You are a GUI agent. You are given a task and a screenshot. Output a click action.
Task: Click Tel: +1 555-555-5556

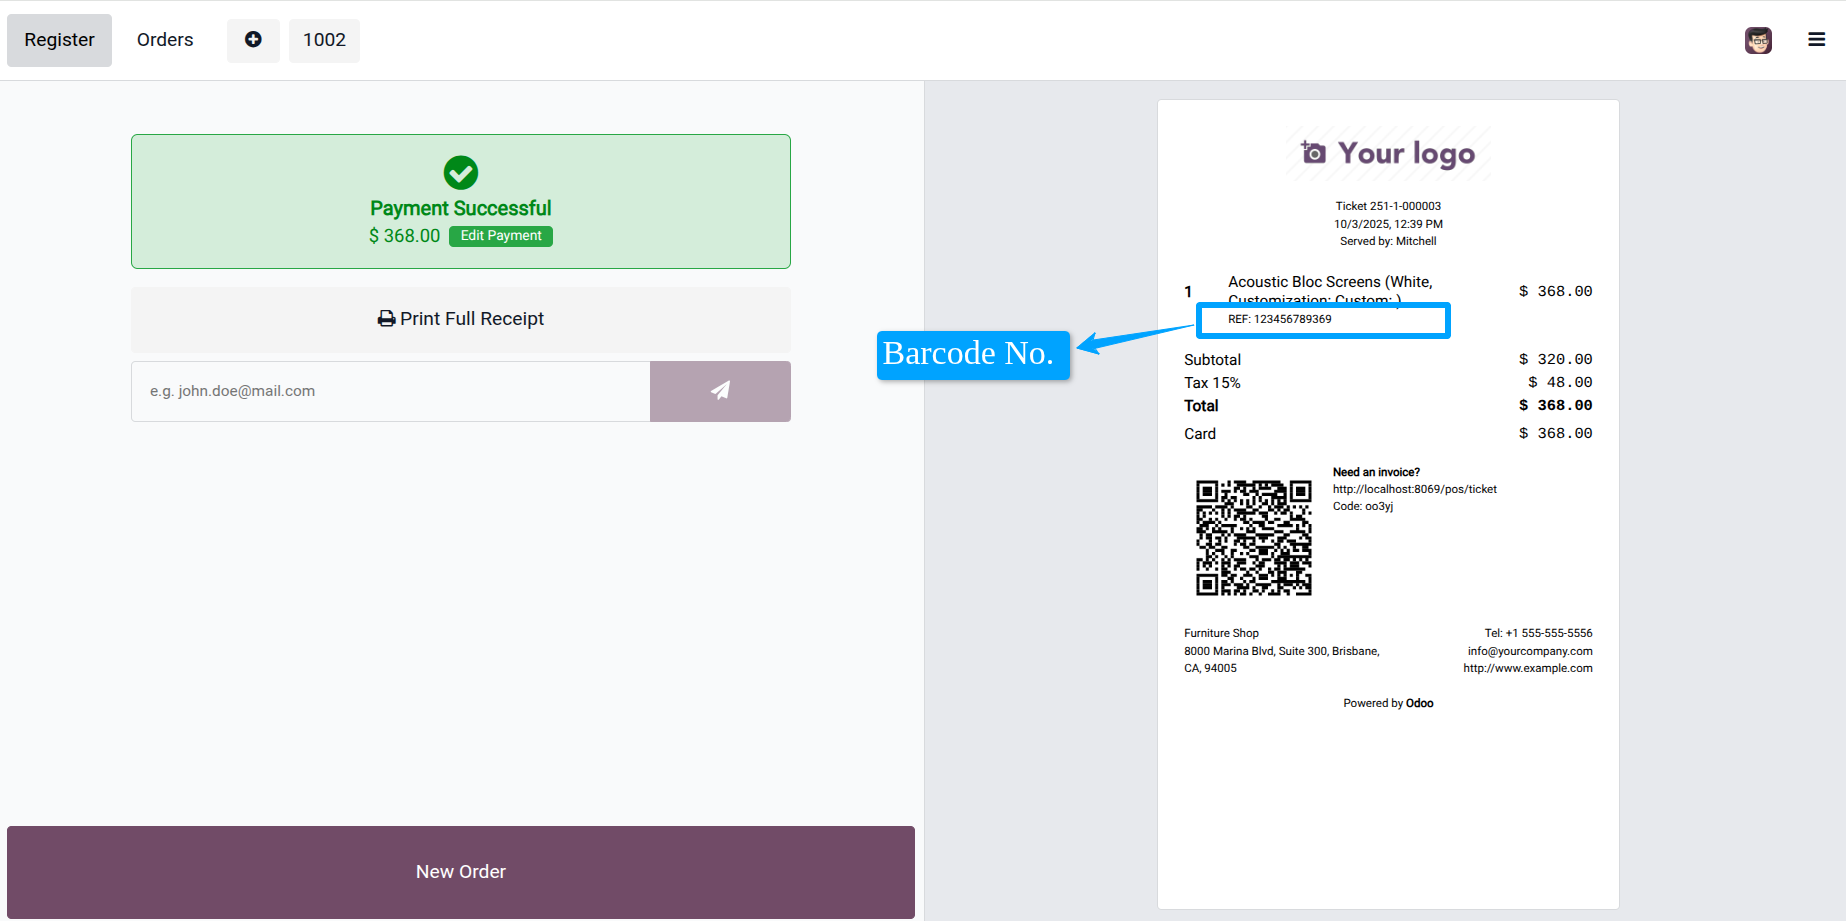tap(1538, 633)
